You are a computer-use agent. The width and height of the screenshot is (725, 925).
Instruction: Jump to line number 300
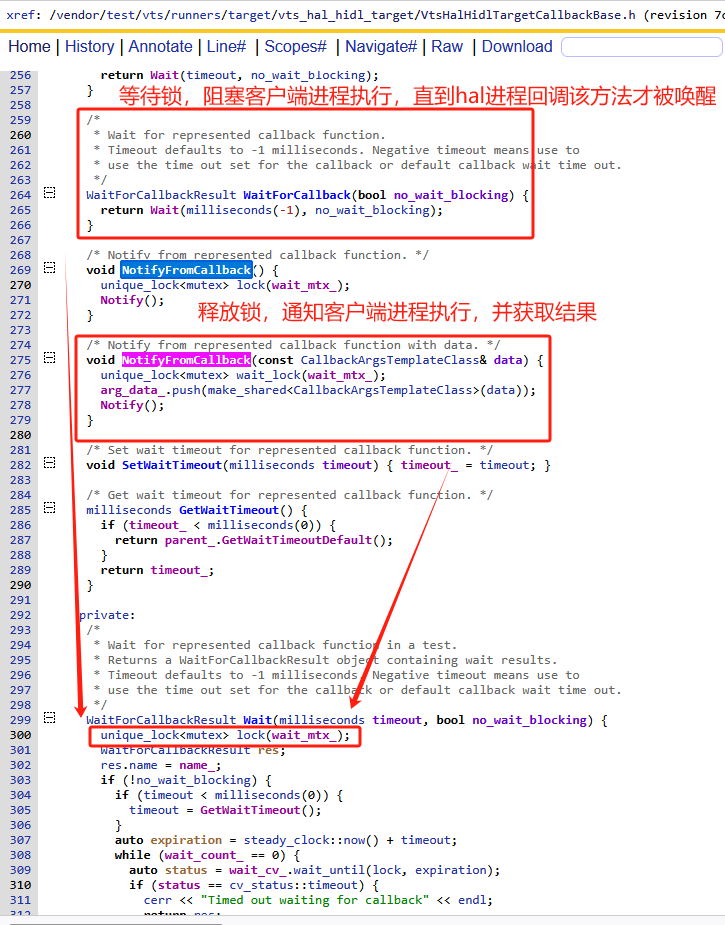[21, 735]
